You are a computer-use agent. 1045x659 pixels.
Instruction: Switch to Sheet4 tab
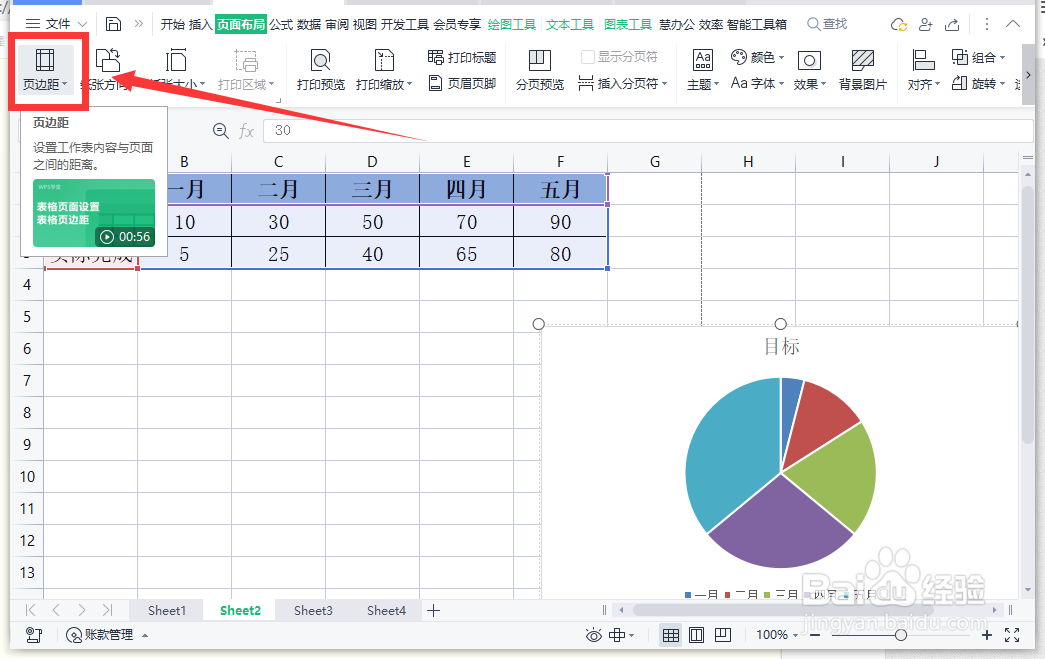(386, 610)
